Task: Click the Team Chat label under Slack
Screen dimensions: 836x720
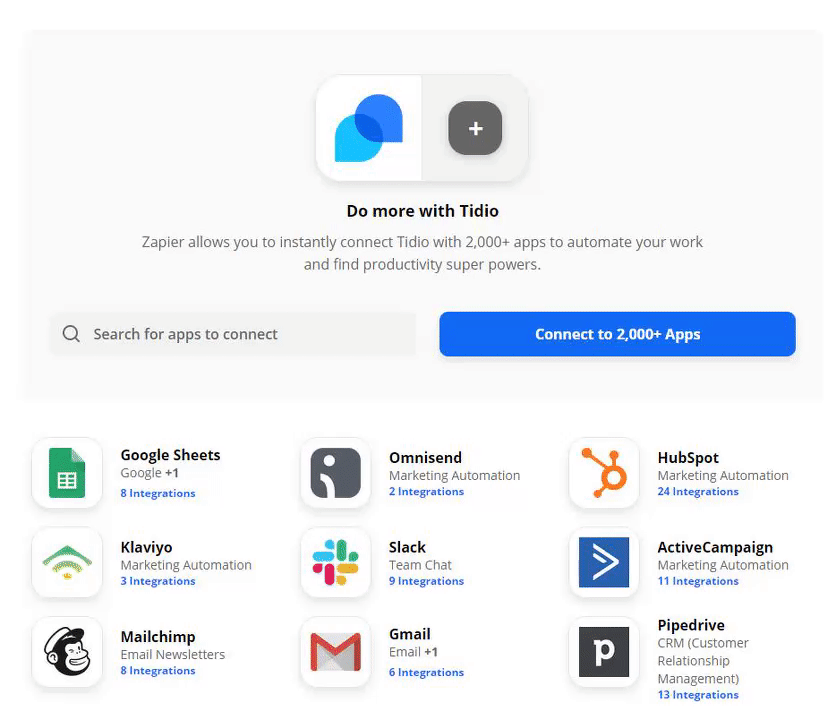Action: pos(420,565)
